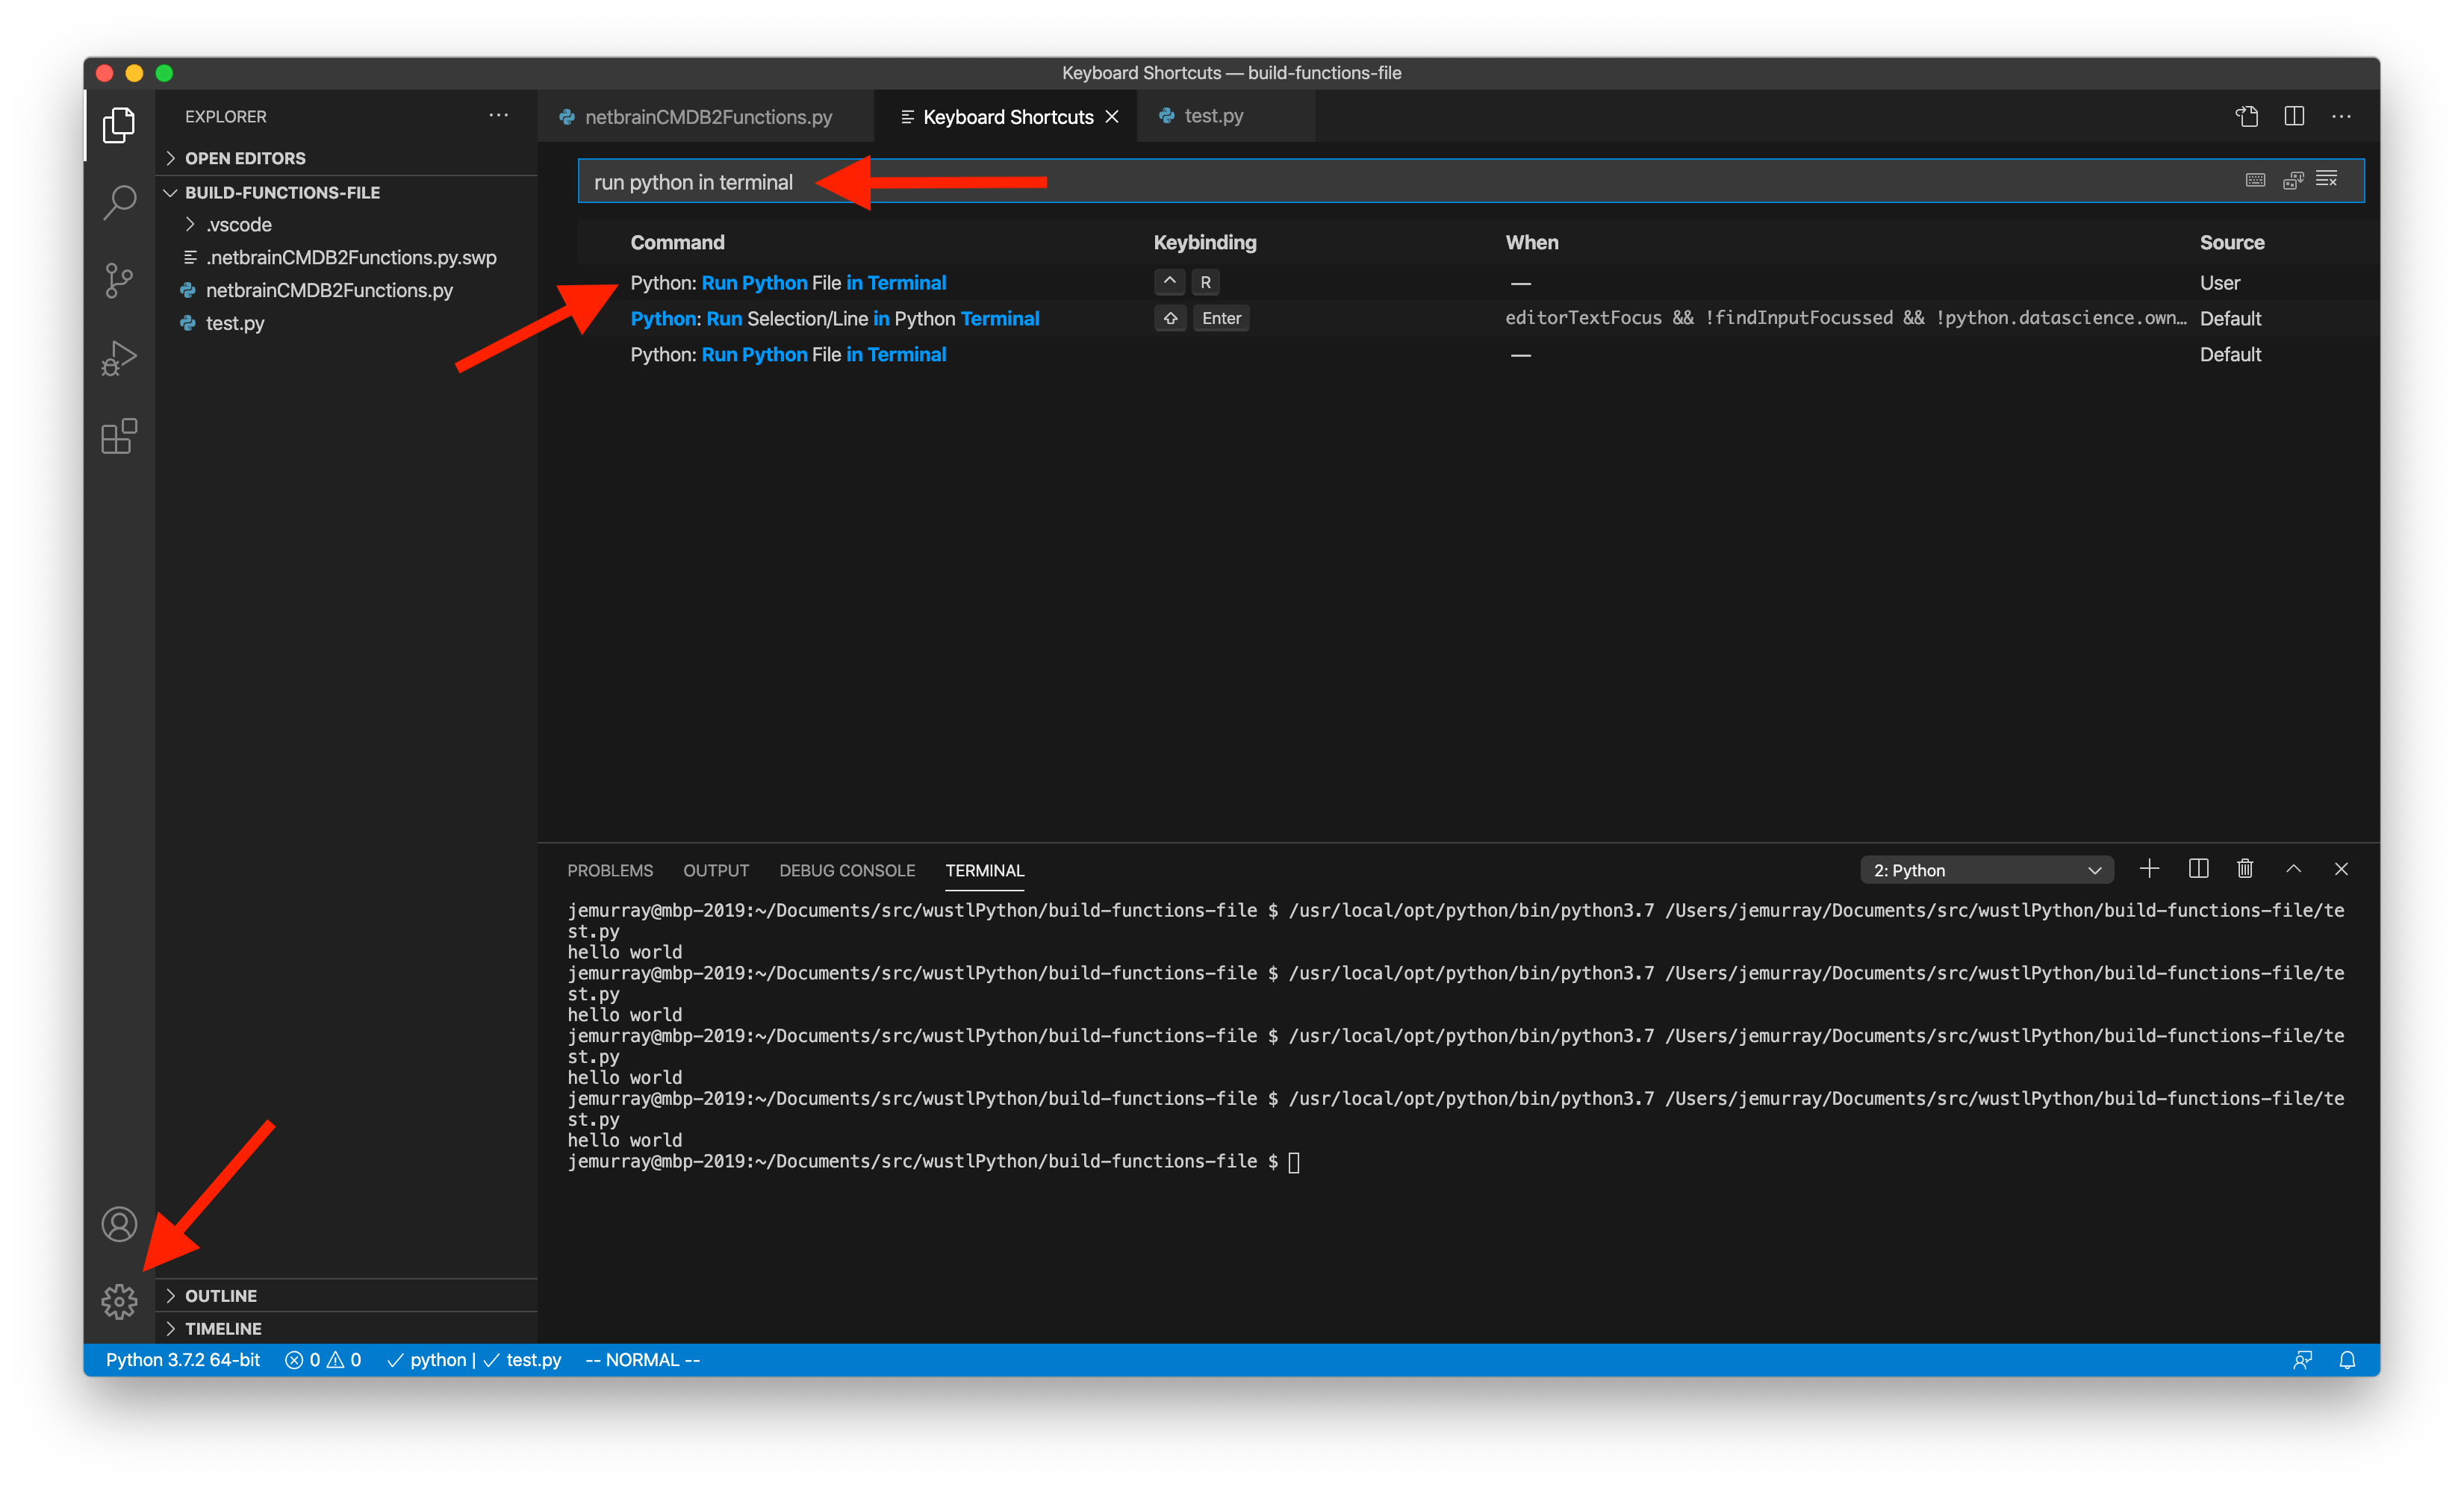
Task: Maximize the panel with the chevron toggle
Action: 2293,869
